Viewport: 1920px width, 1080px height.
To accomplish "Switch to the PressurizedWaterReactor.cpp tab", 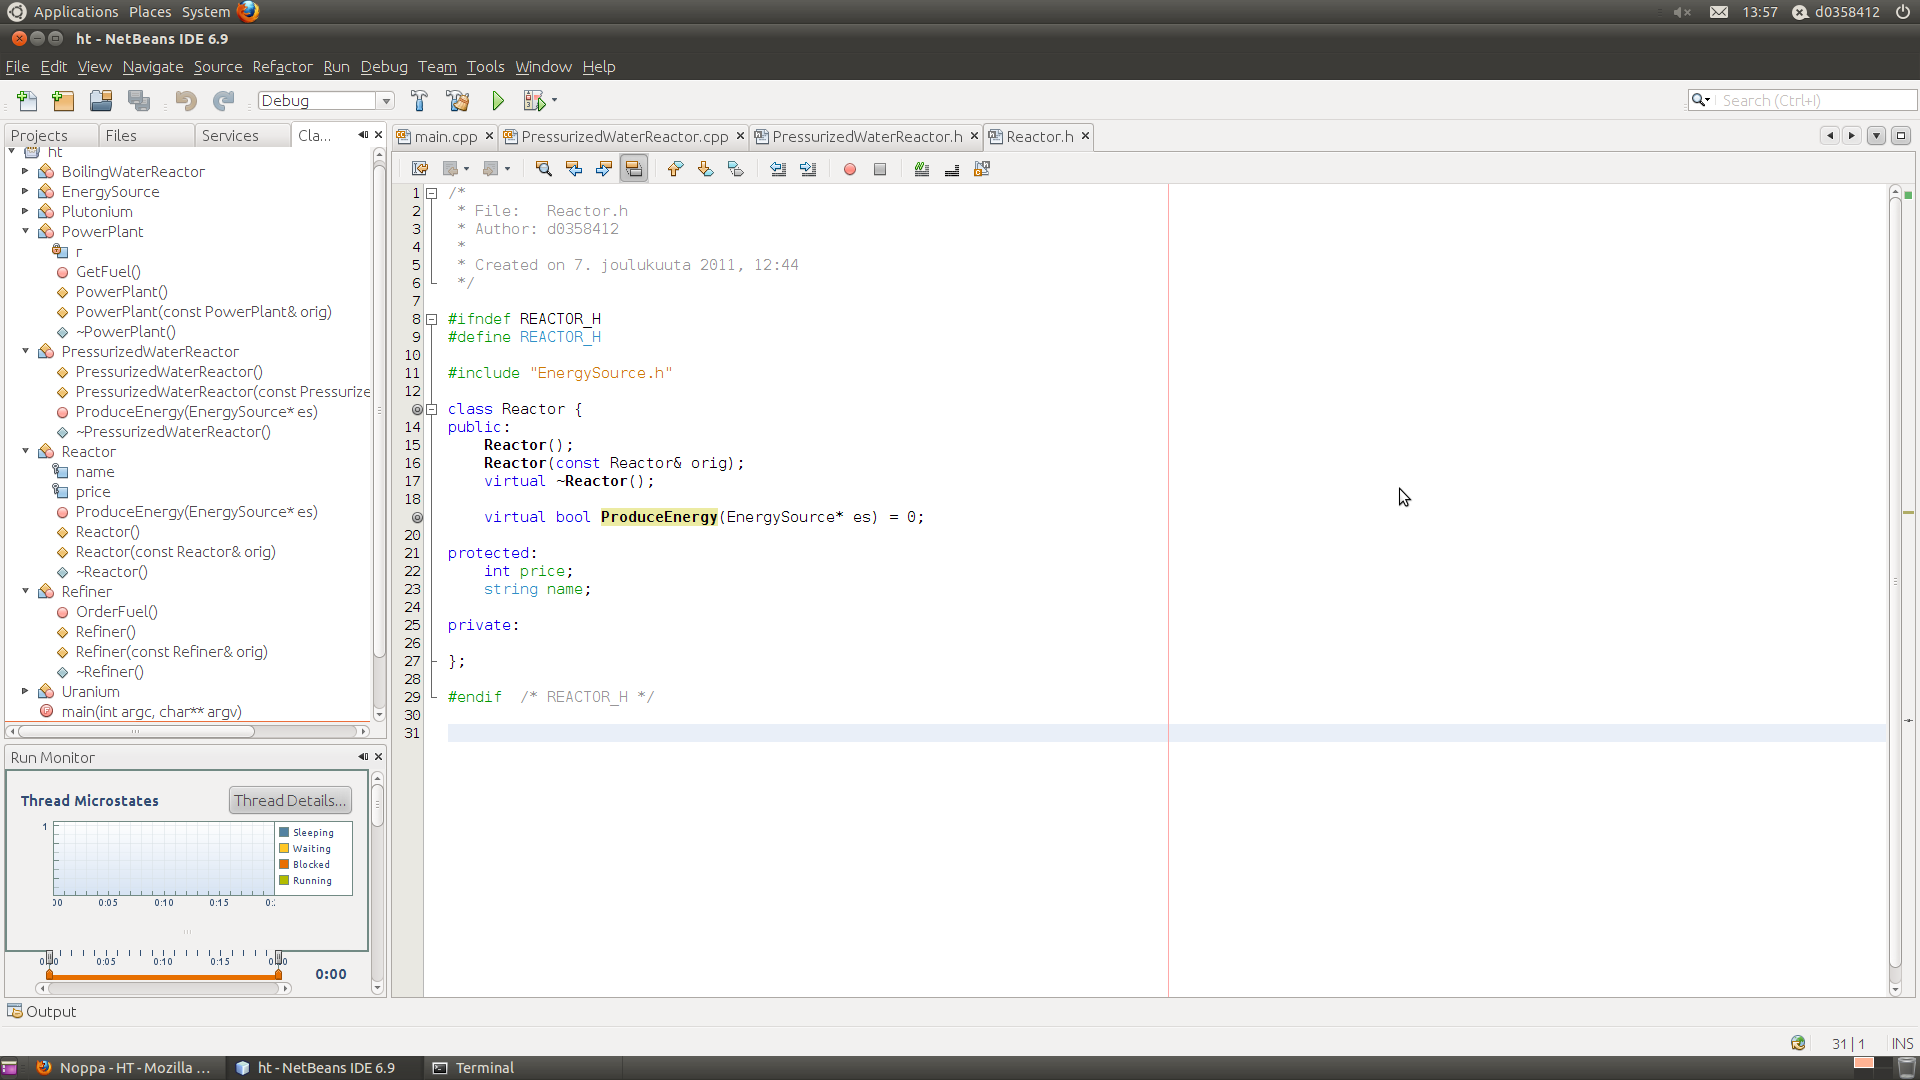I will pos(624,137).
